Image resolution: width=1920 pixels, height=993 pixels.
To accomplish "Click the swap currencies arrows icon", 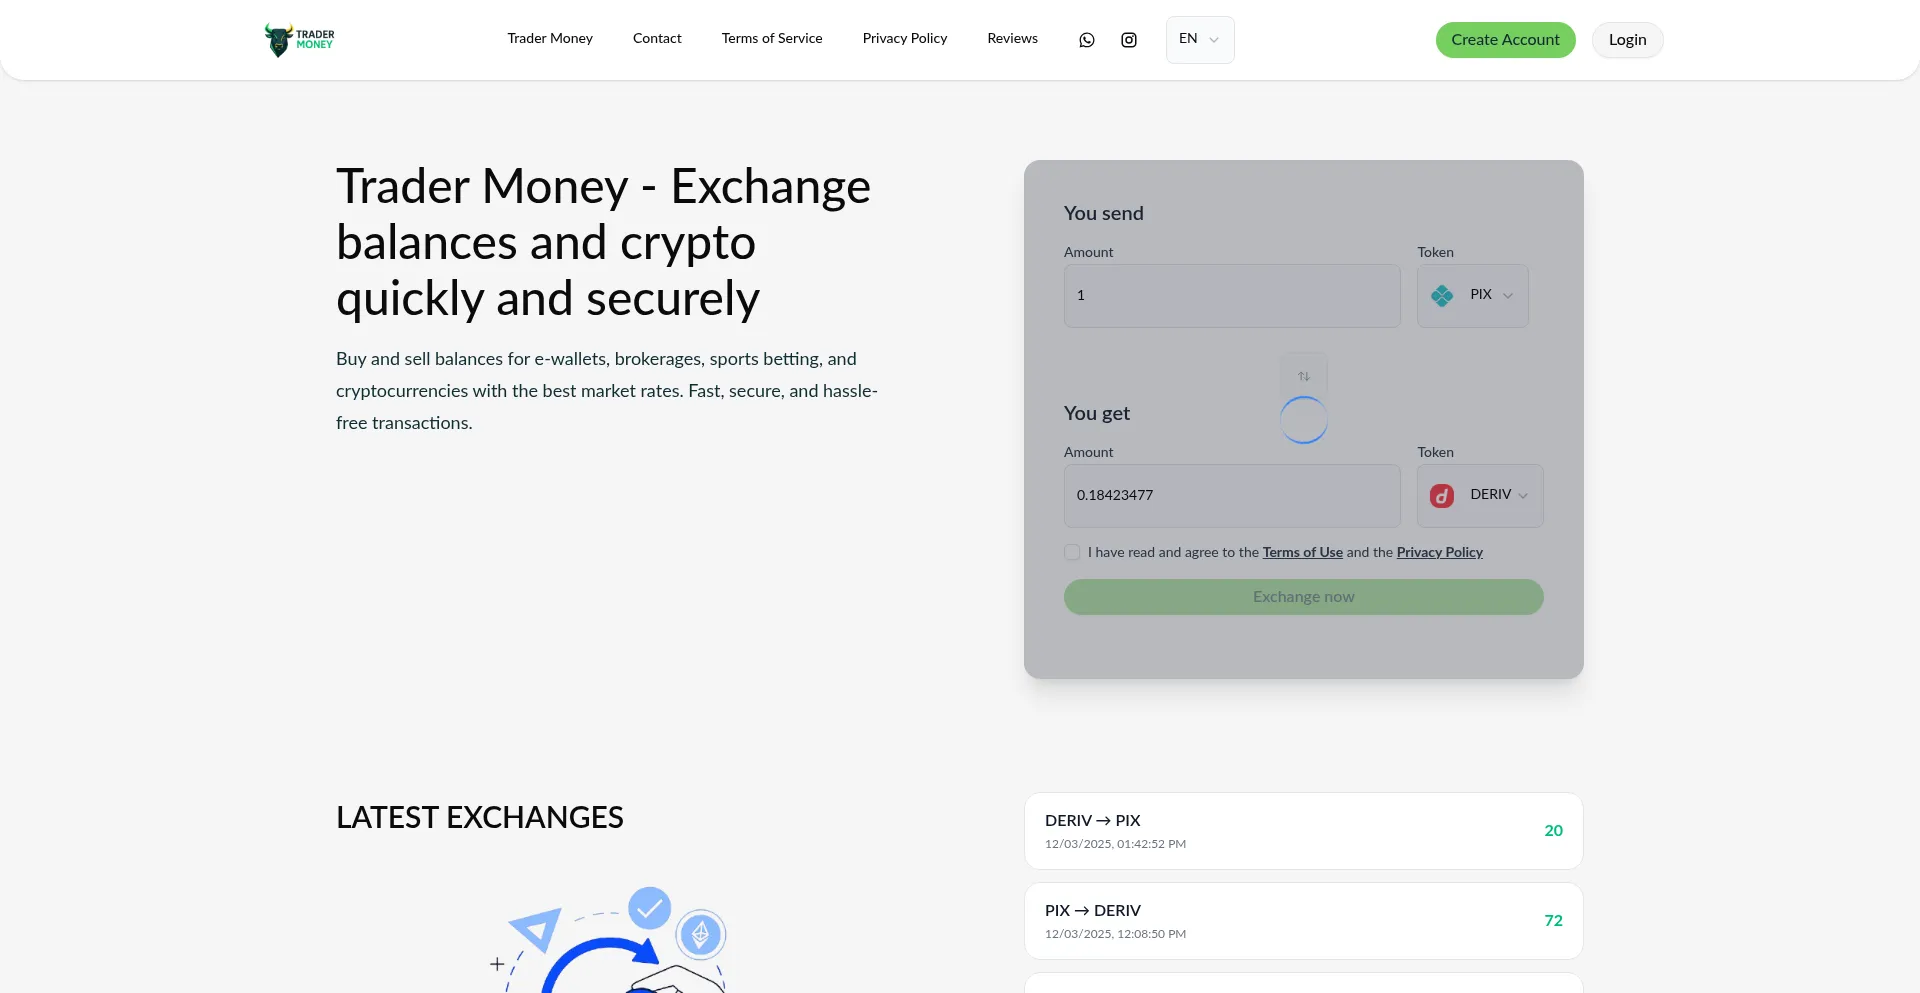I will pos(1304,376).
